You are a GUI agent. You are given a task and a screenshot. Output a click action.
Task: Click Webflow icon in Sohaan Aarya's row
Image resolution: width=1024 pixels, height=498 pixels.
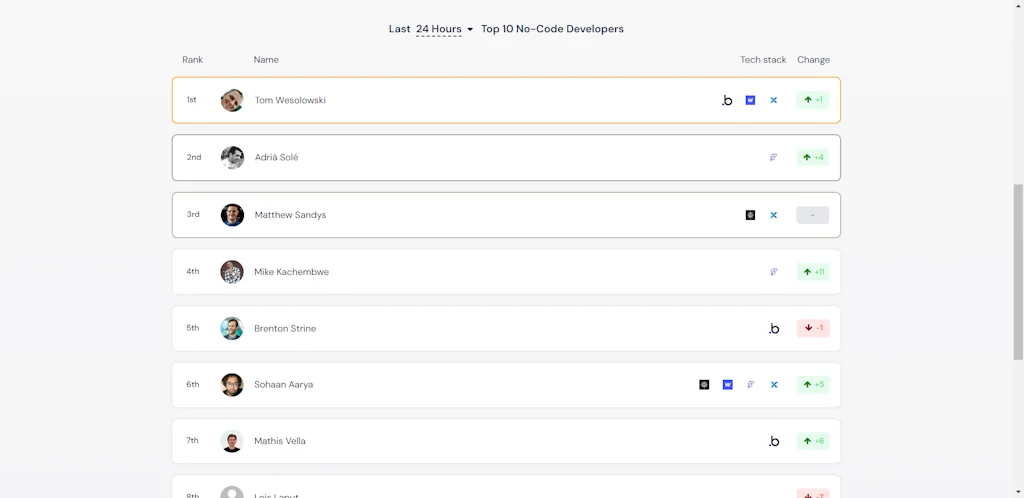tap(728, 384)
